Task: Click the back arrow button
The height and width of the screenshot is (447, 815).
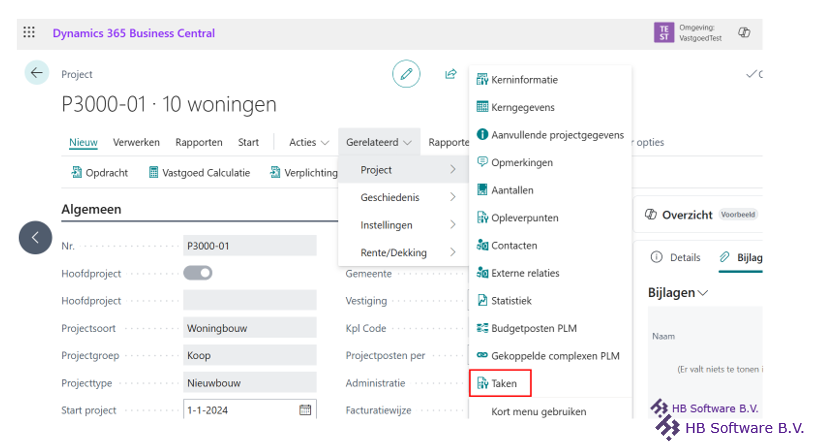Action: (37, 72)
